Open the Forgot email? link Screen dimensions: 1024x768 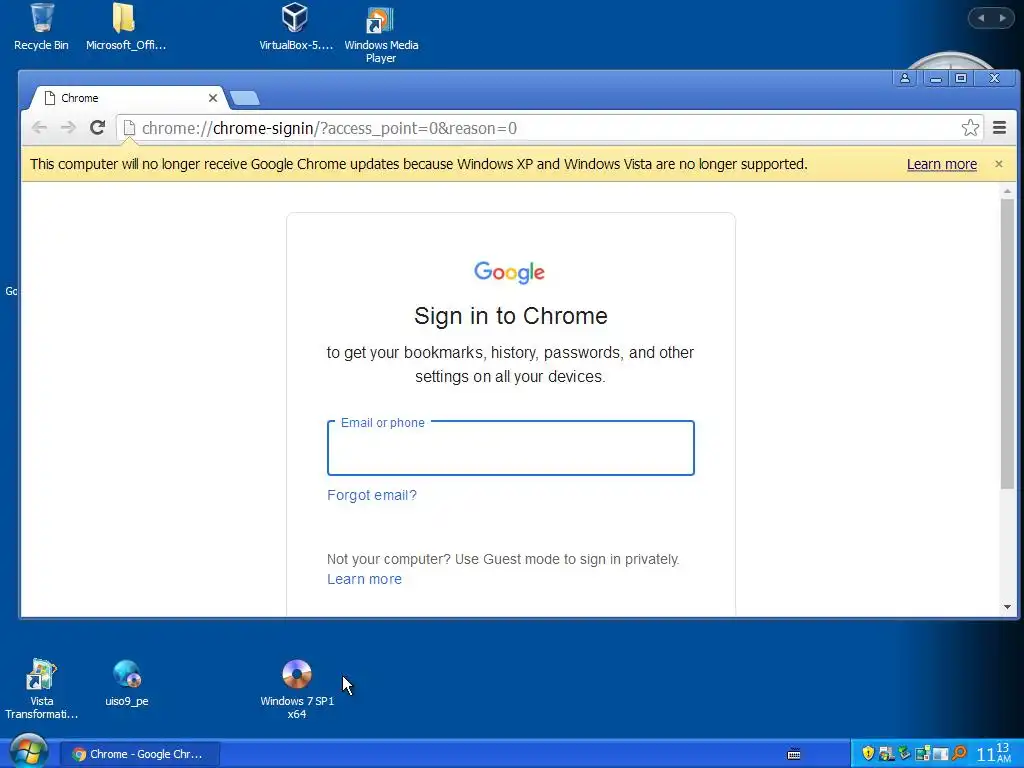pyautogui.click(x=372, y=495)
